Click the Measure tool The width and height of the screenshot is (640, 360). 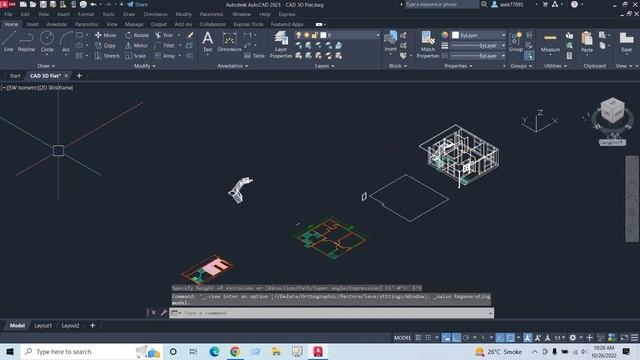click(550, 42)
